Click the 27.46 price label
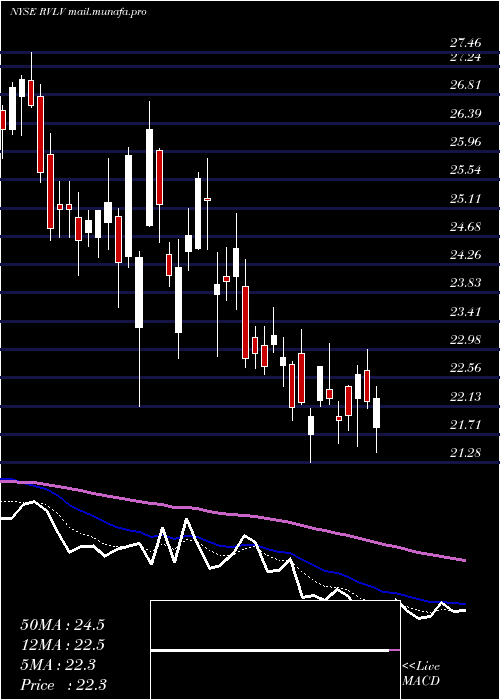This screenshot has height=700, width=500. click(466, 43)
